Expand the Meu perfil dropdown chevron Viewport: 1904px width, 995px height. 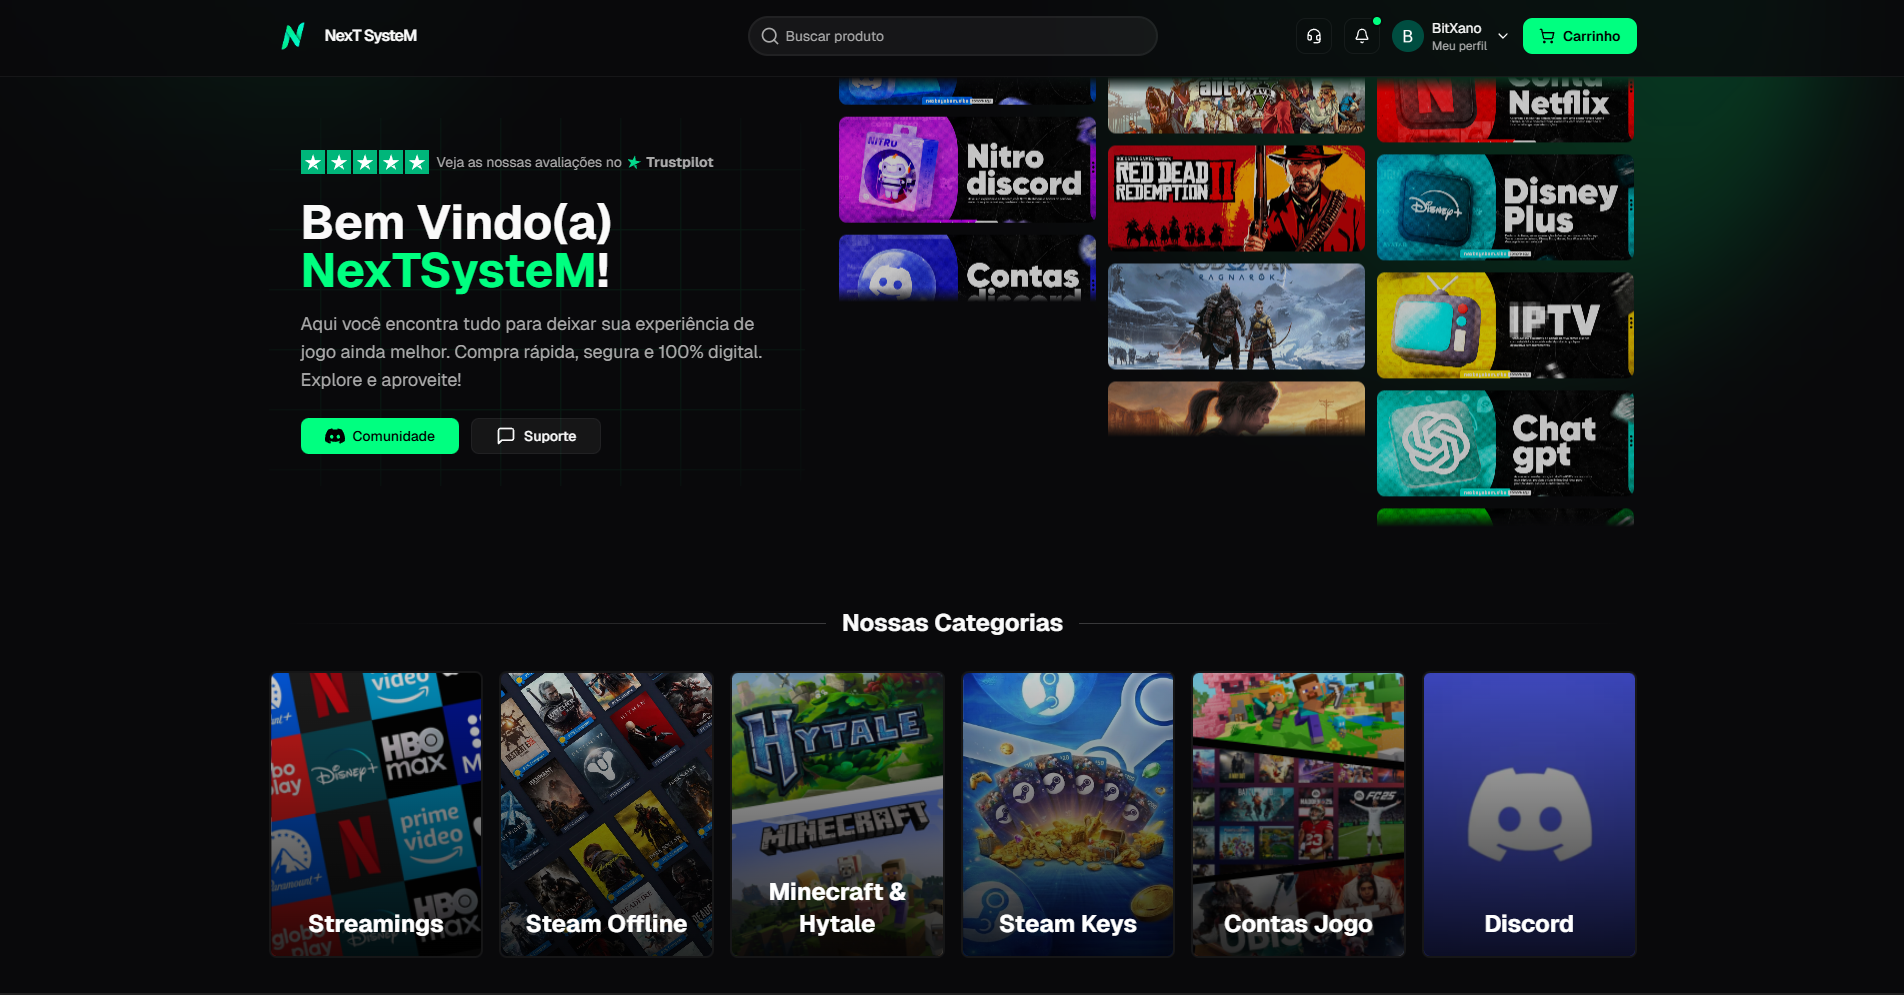click(x=1502, y=36)
